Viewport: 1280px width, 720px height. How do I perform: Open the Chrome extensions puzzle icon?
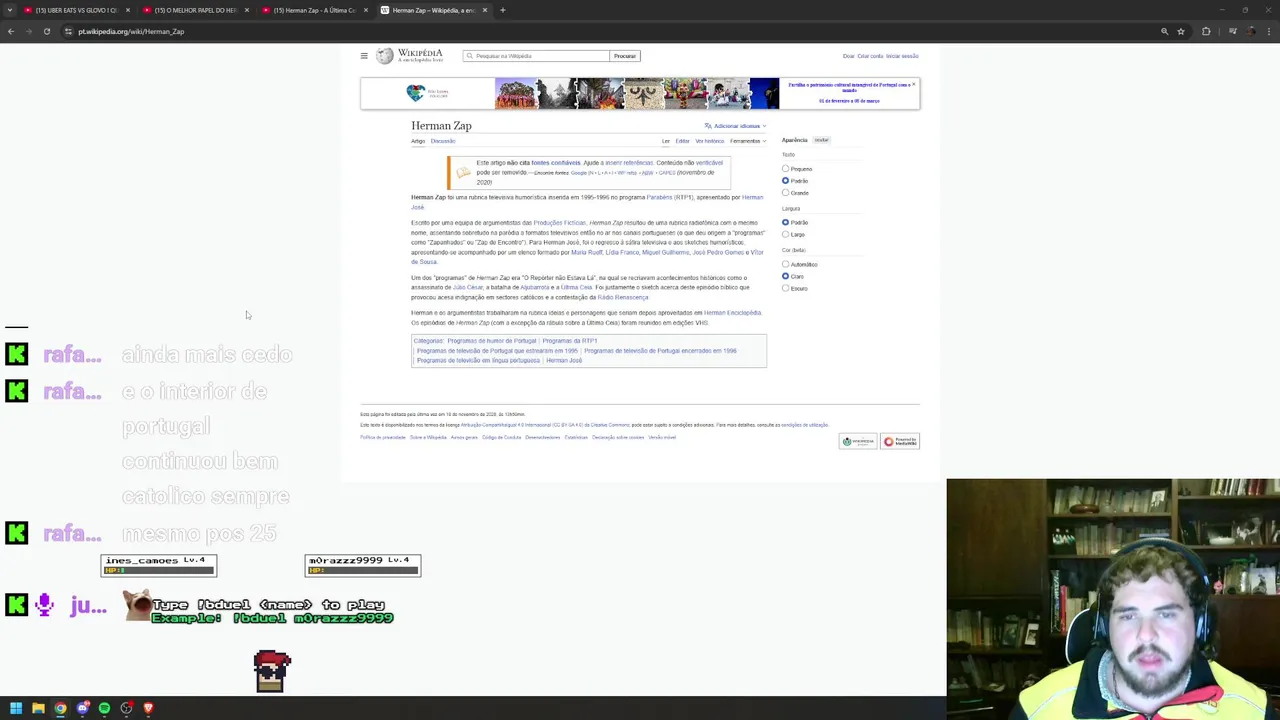[1206, 31]
